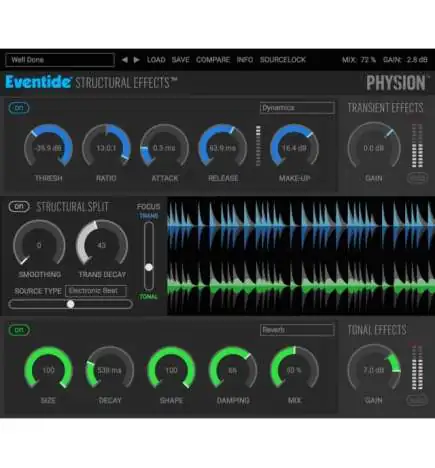Click the PHYSION title text
Image resolution: width=435 pixels, height=468 pixels.
pos(396,83)
